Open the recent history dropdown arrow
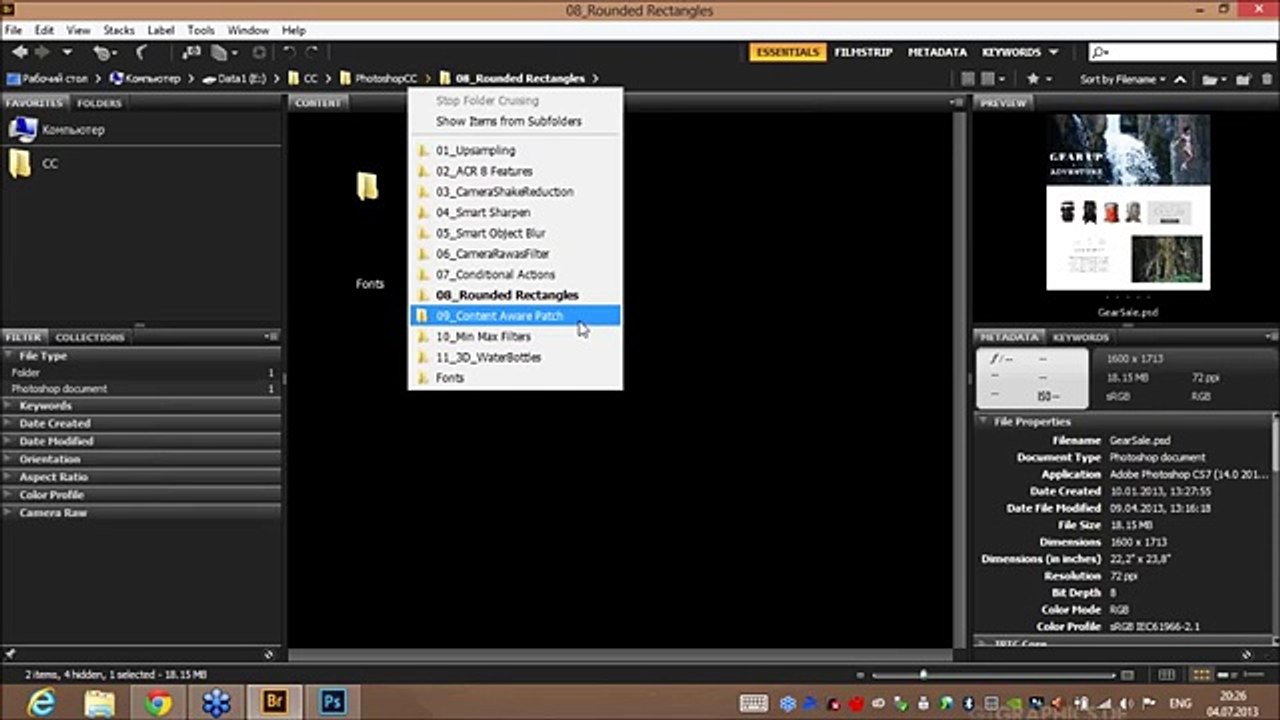This screenshot has height=720, width=1280. click(x=67, y=52)
